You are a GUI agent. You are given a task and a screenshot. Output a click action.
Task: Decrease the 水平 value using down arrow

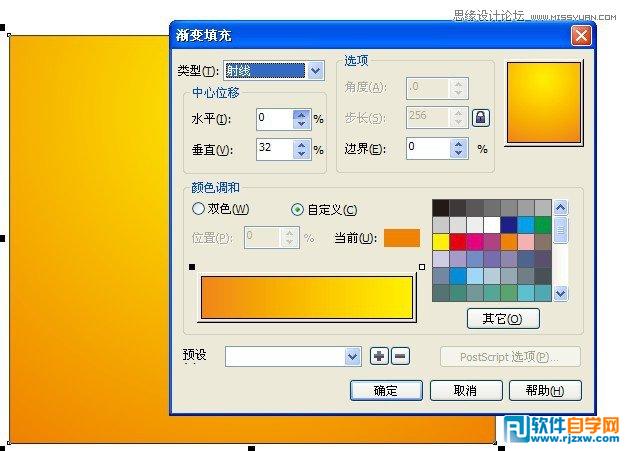coord(302,124)
